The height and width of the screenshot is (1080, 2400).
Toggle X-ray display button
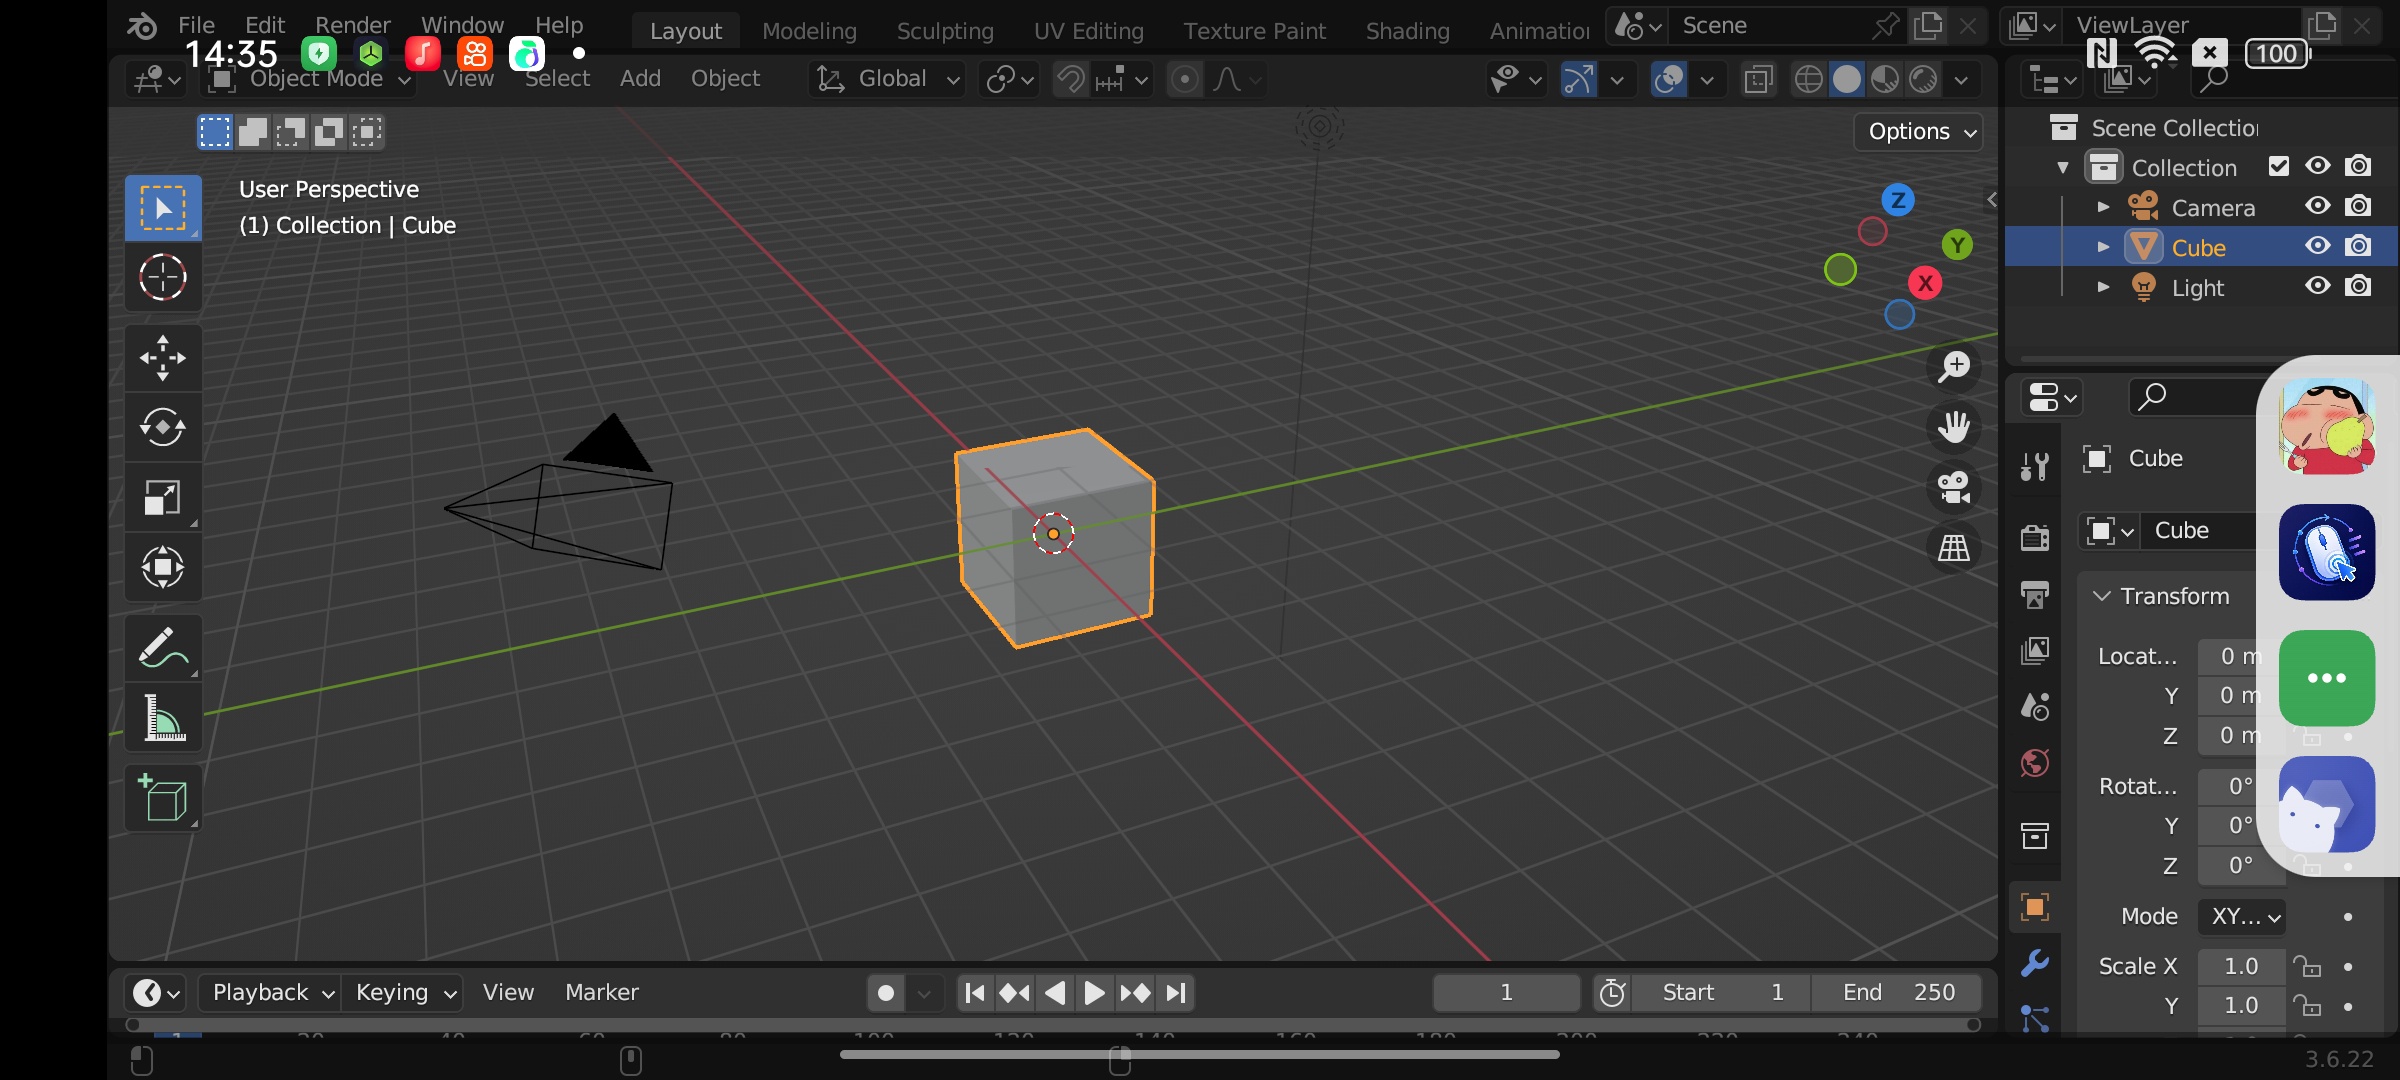pos(1759,79)
